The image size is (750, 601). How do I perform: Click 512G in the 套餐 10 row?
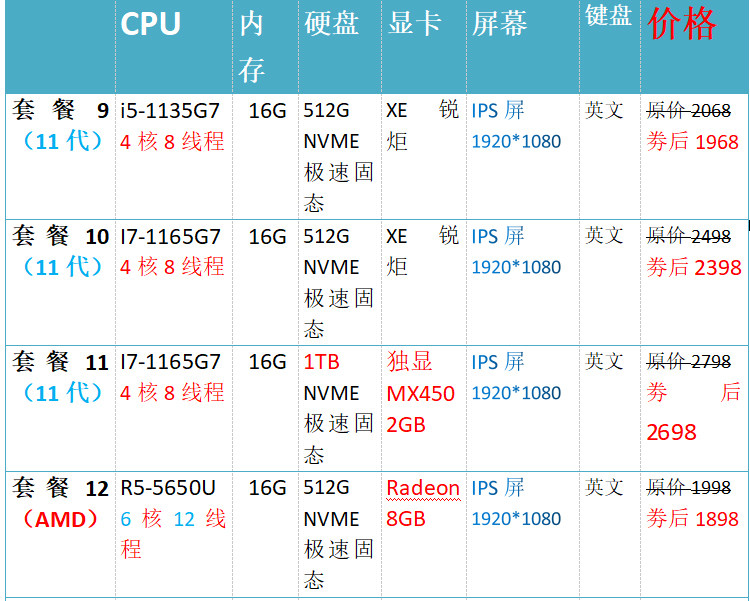[x=326, y=236]
